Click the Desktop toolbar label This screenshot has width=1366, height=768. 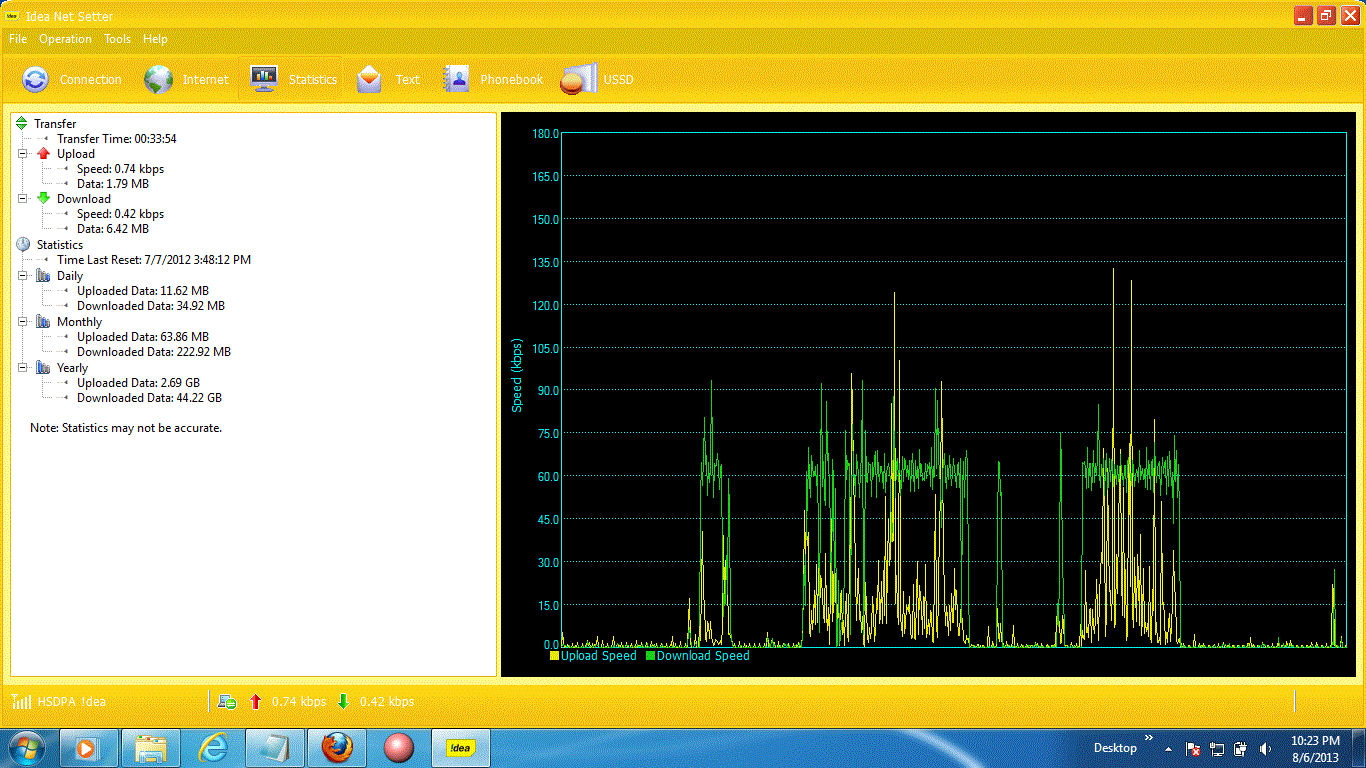click(x=1115, y=748)
